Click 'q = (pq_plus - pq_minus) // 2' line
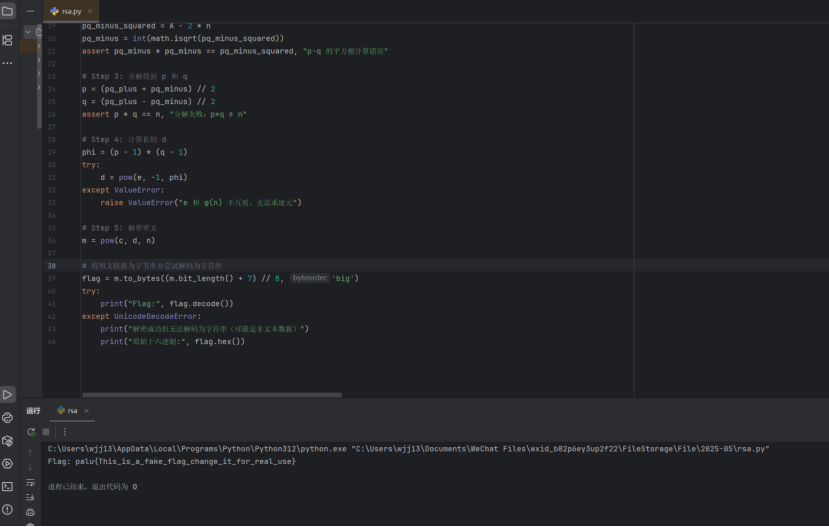 click(149, 101)
